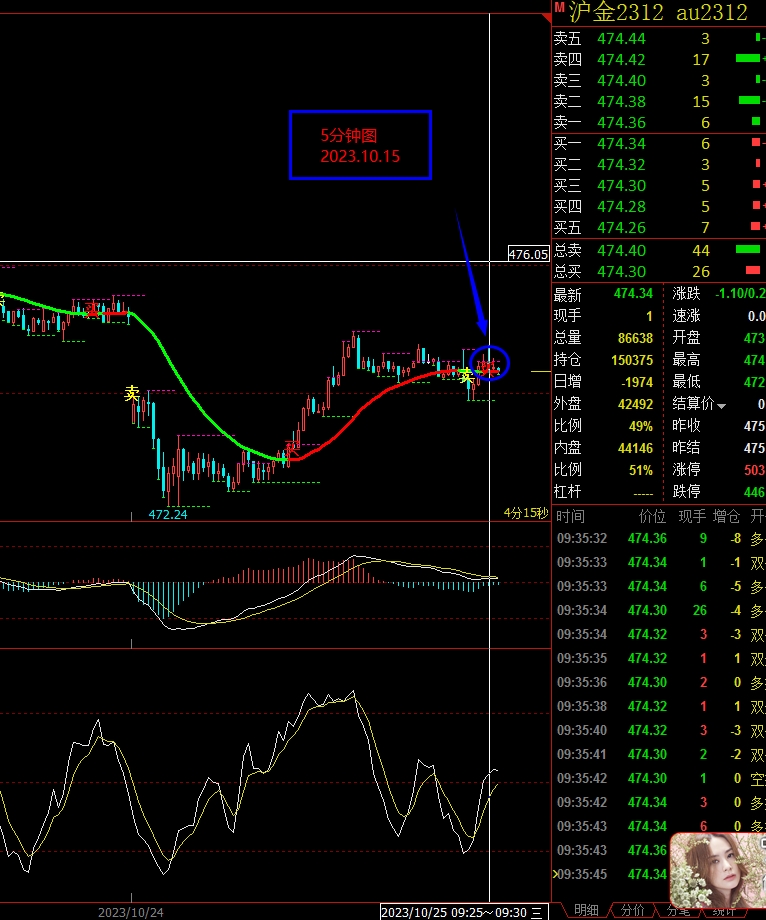This screenshot has width=766, height=920.
Task: Click the 涨停 limit-up label
Action: [x=686, y=470]
